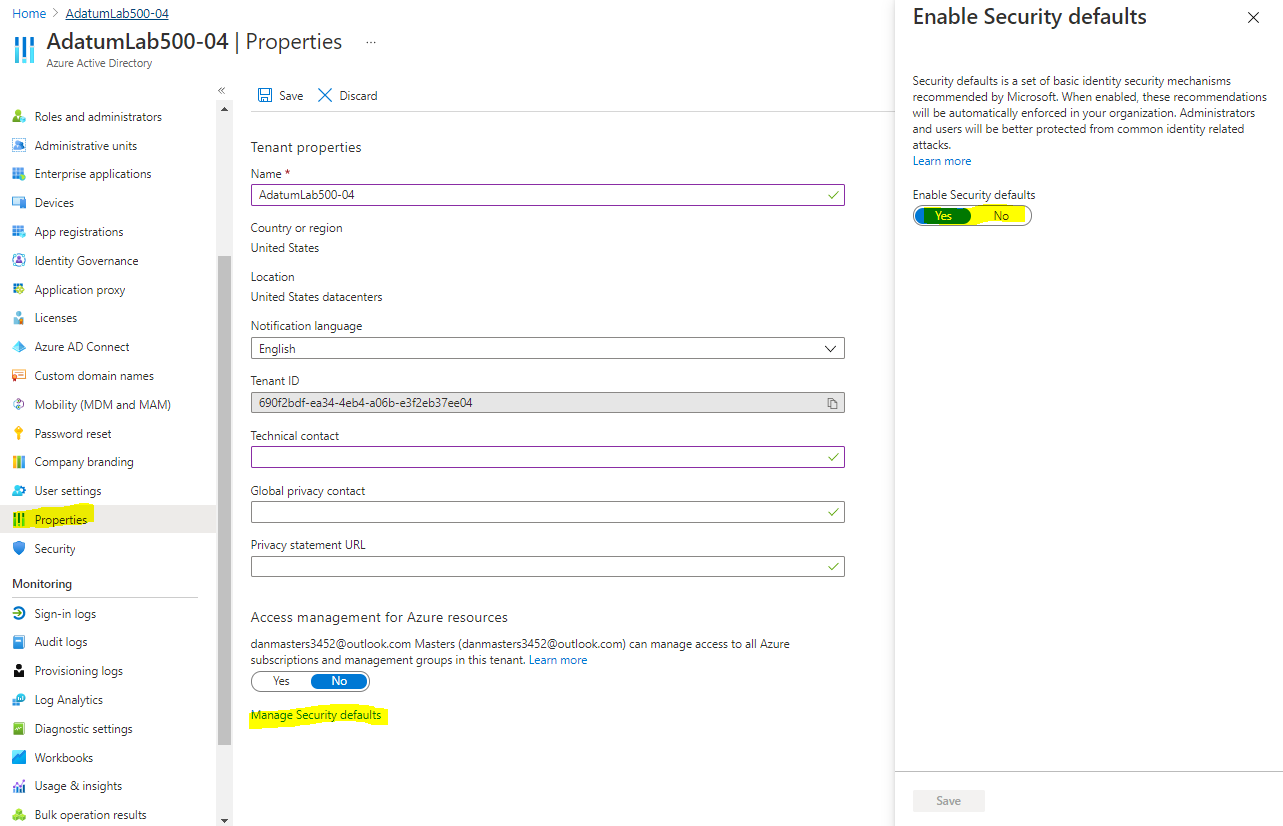Copy the Tenant ID value
The width and height of the screenshot is (1283, 826).
[x=832, y=403]
